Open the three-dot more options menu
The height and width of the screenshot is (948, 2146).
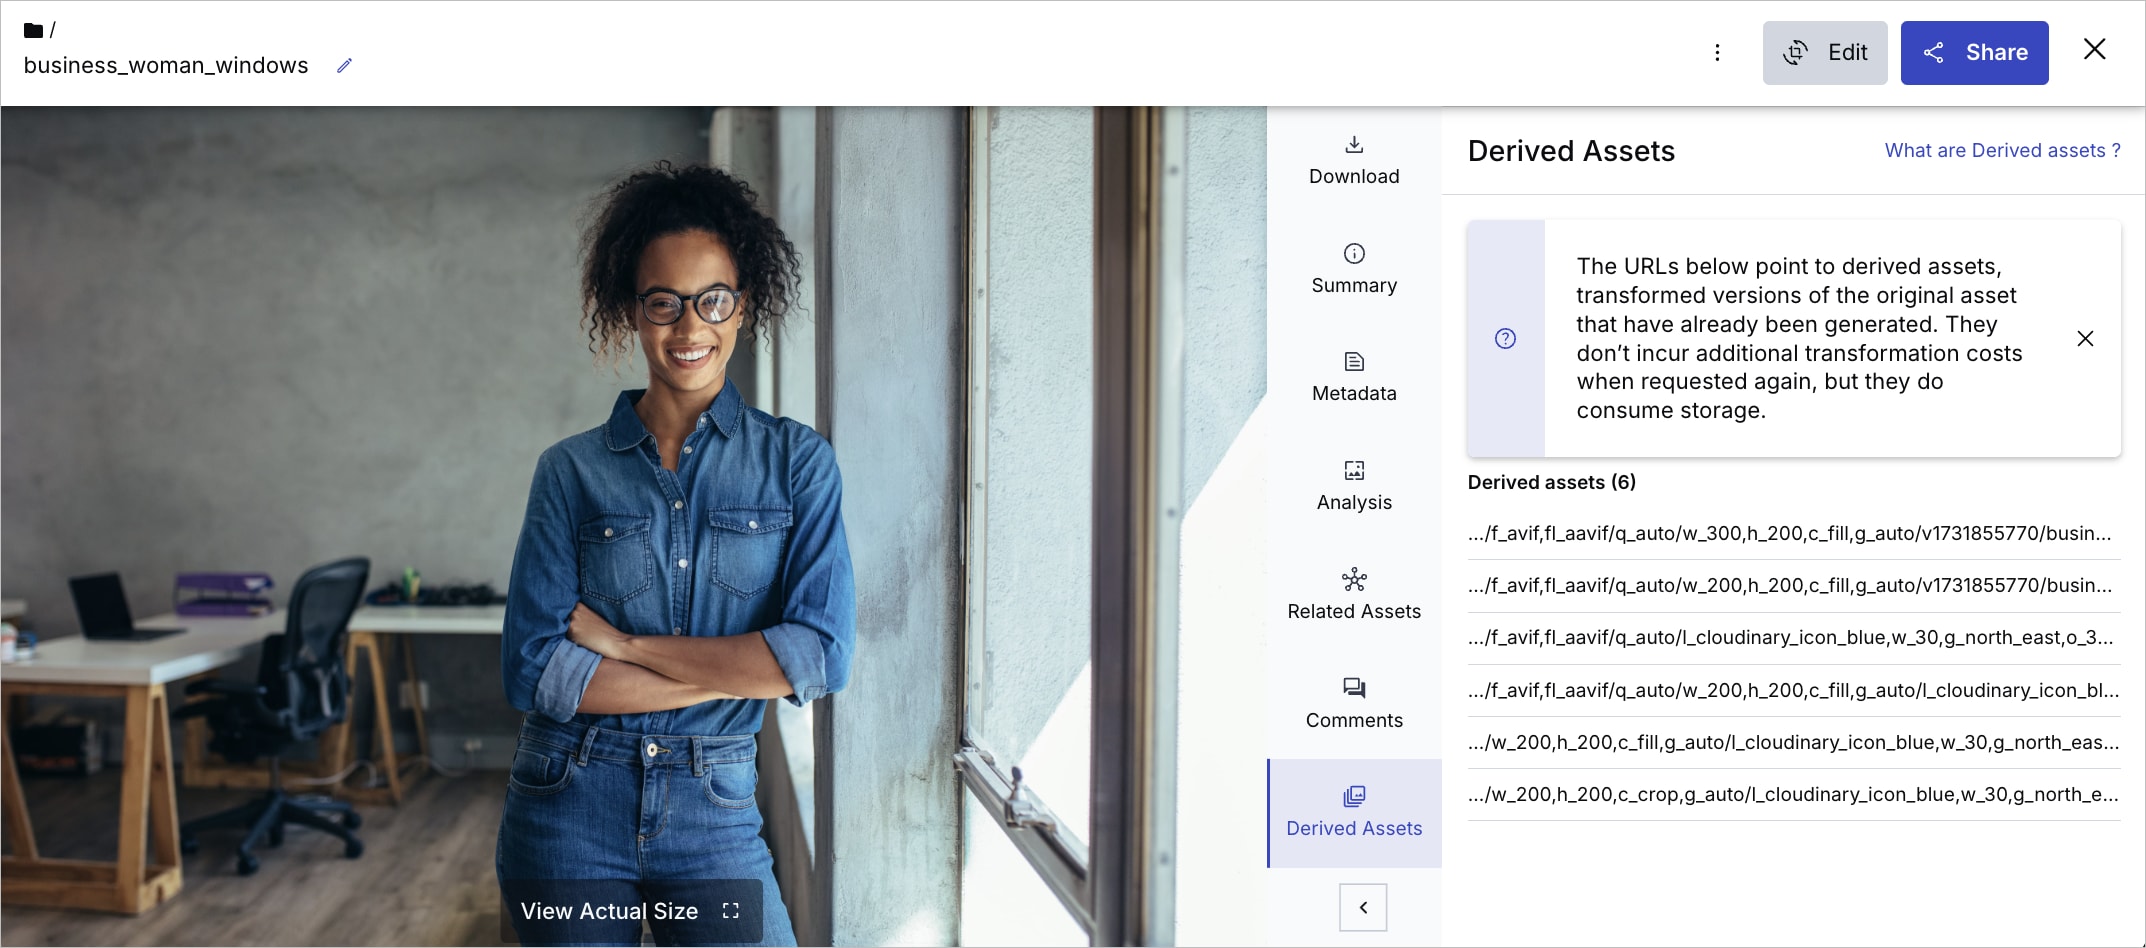1717,53
